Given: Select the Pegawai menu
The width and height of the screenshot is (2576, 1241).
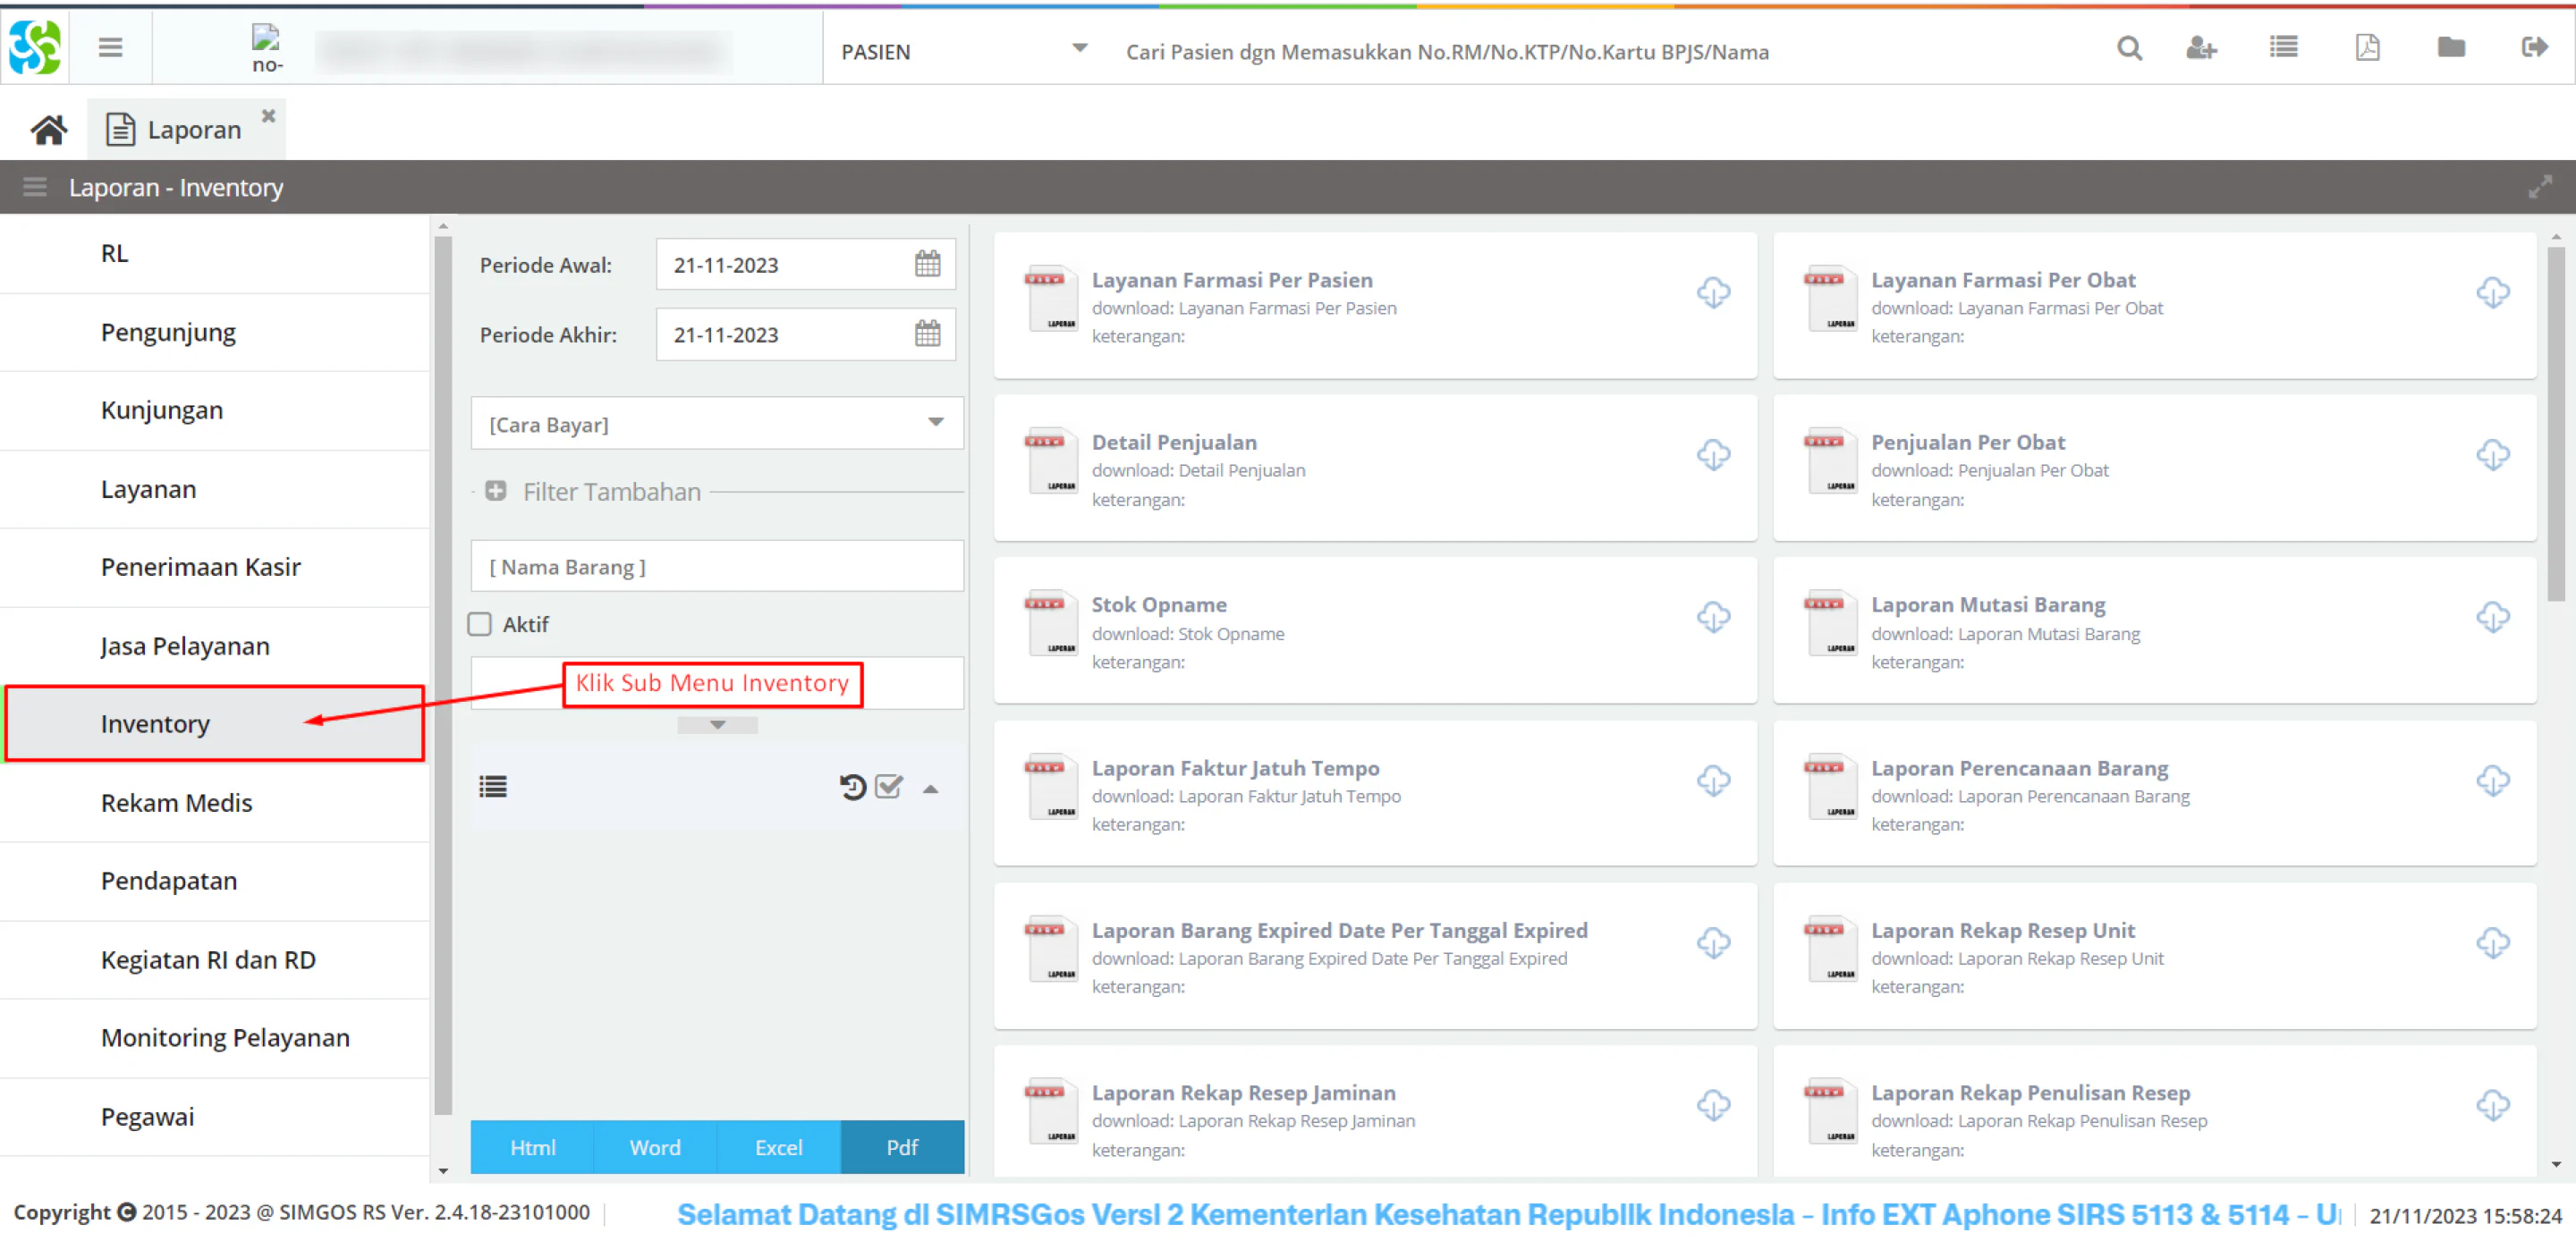Looking at the screenshot, I should coord(215,1117).
